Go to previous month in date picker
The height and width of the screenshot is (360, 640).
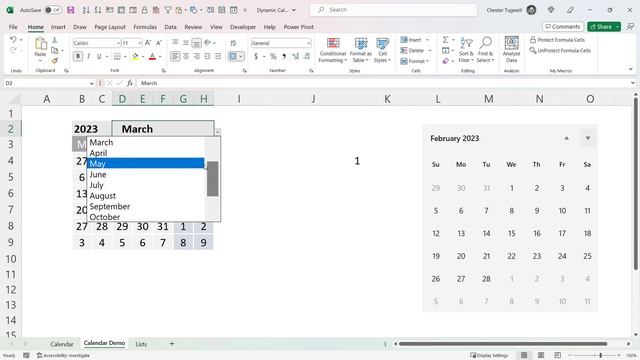pos(567,138)
